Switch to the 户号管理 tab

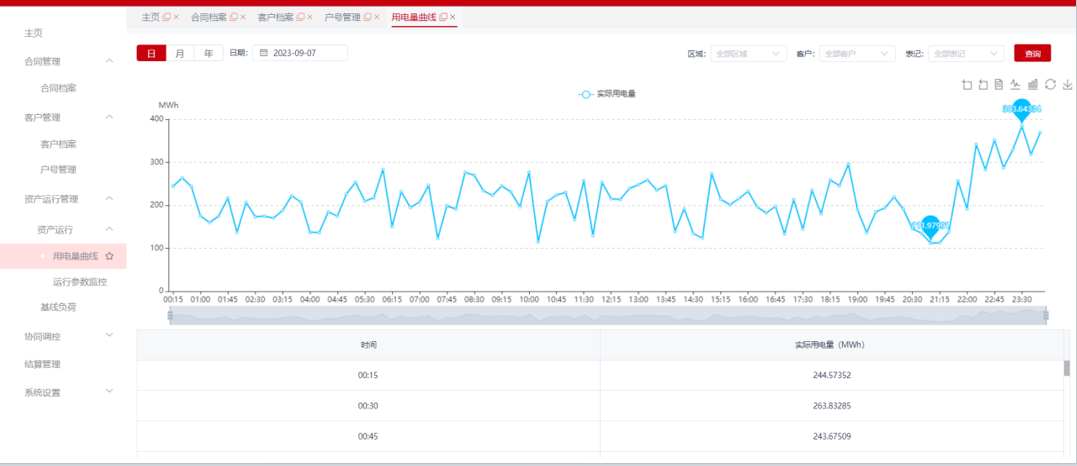pos(341,17)
